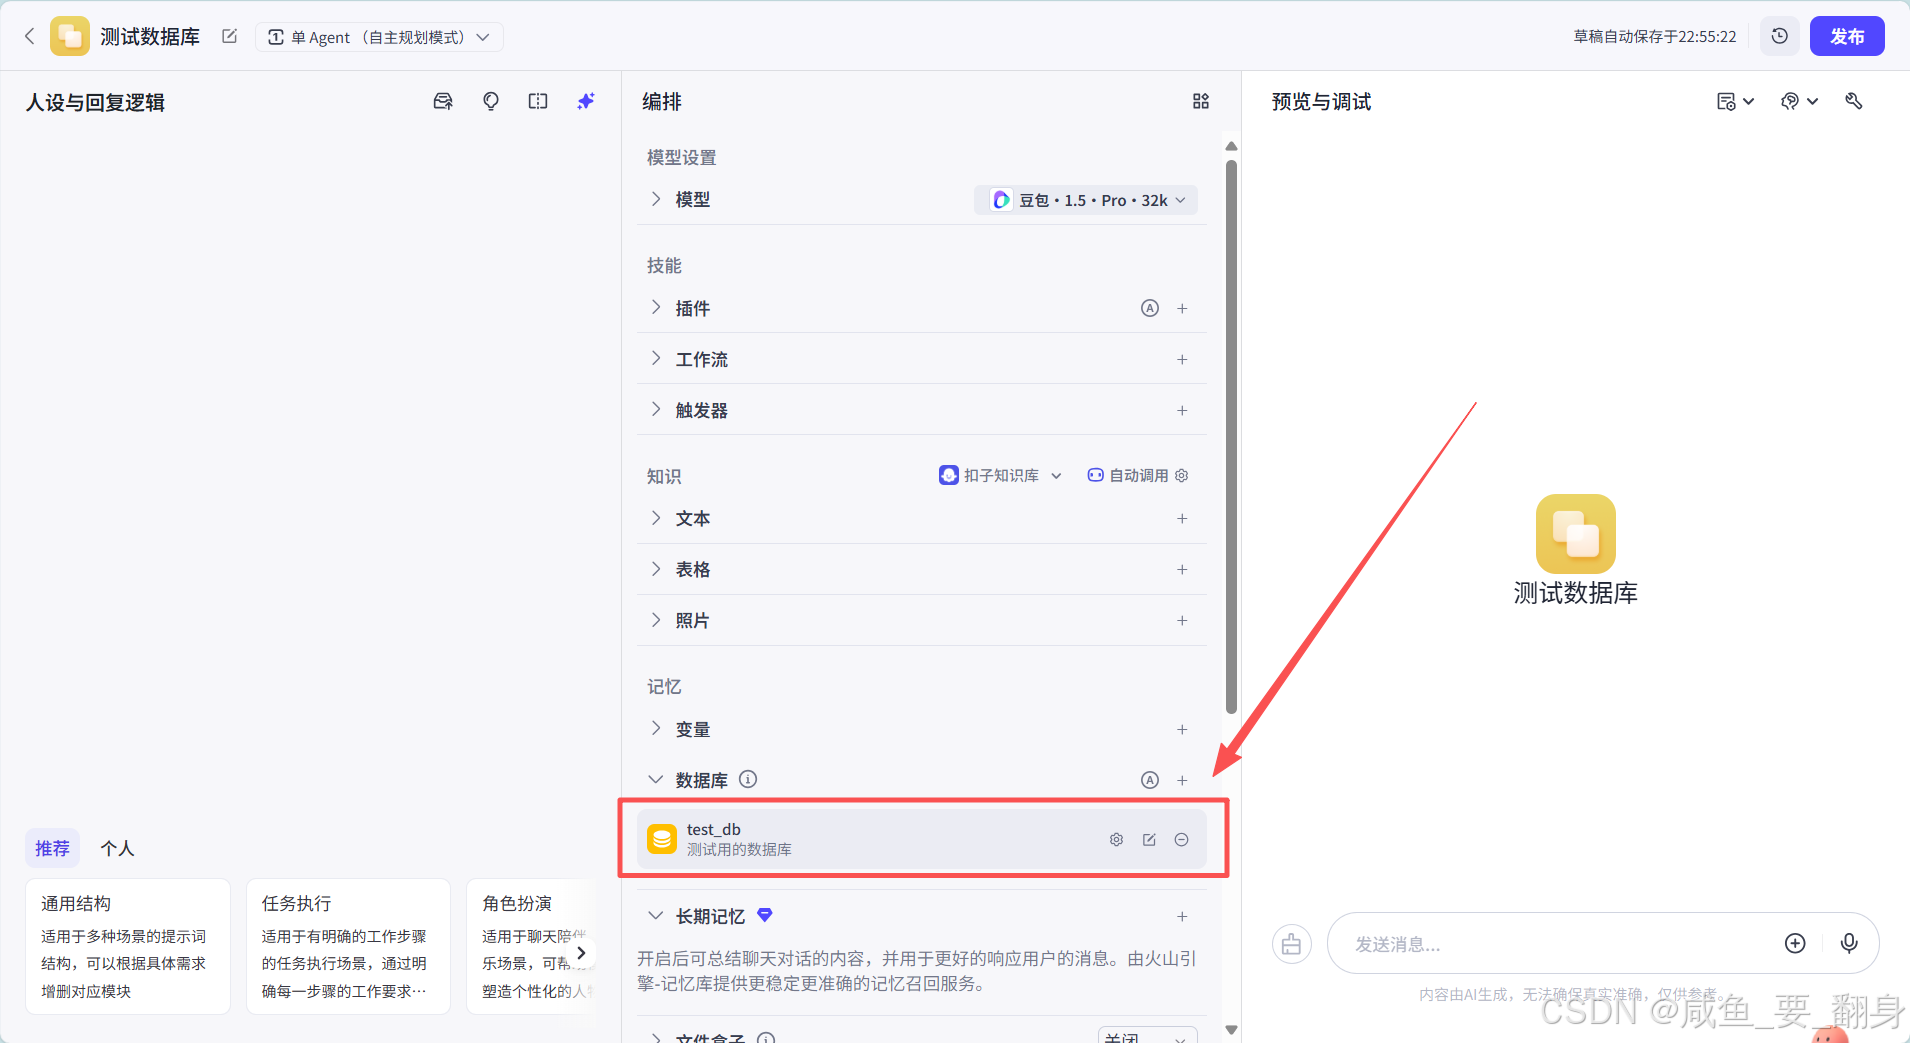Screen dimensions: 1910x1043
Task: Collapse the 长期记忆 section
Action: 656,916
